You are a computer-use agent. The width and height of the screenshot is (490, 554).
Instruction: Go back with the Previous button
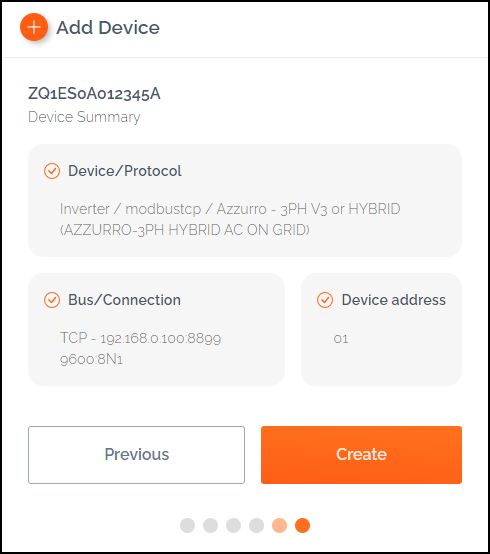pyautogui.click(x=136, y=455)
